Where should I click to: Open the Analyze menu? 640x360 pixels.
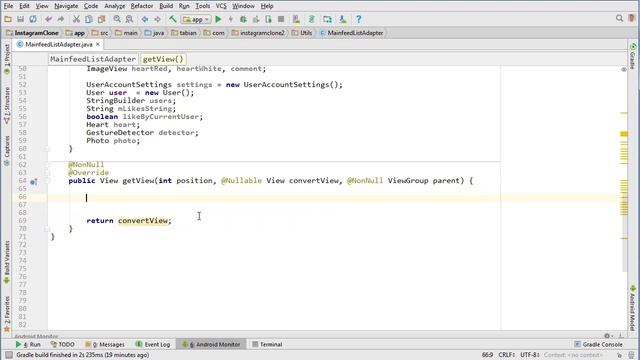pos(114,6)
